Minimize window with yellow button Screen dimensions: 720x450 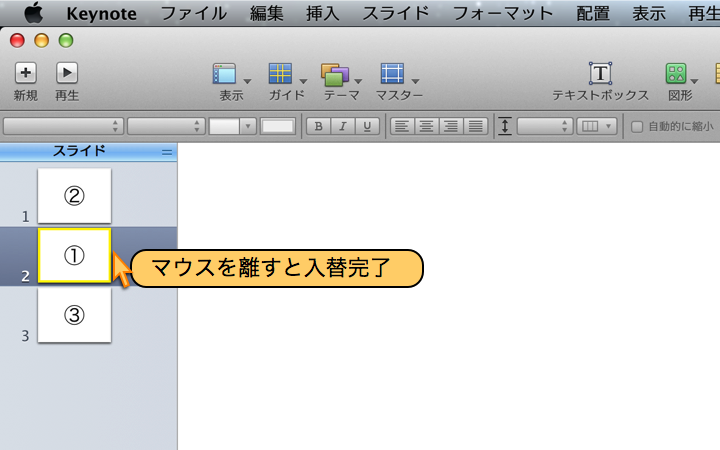pos(41,40)
